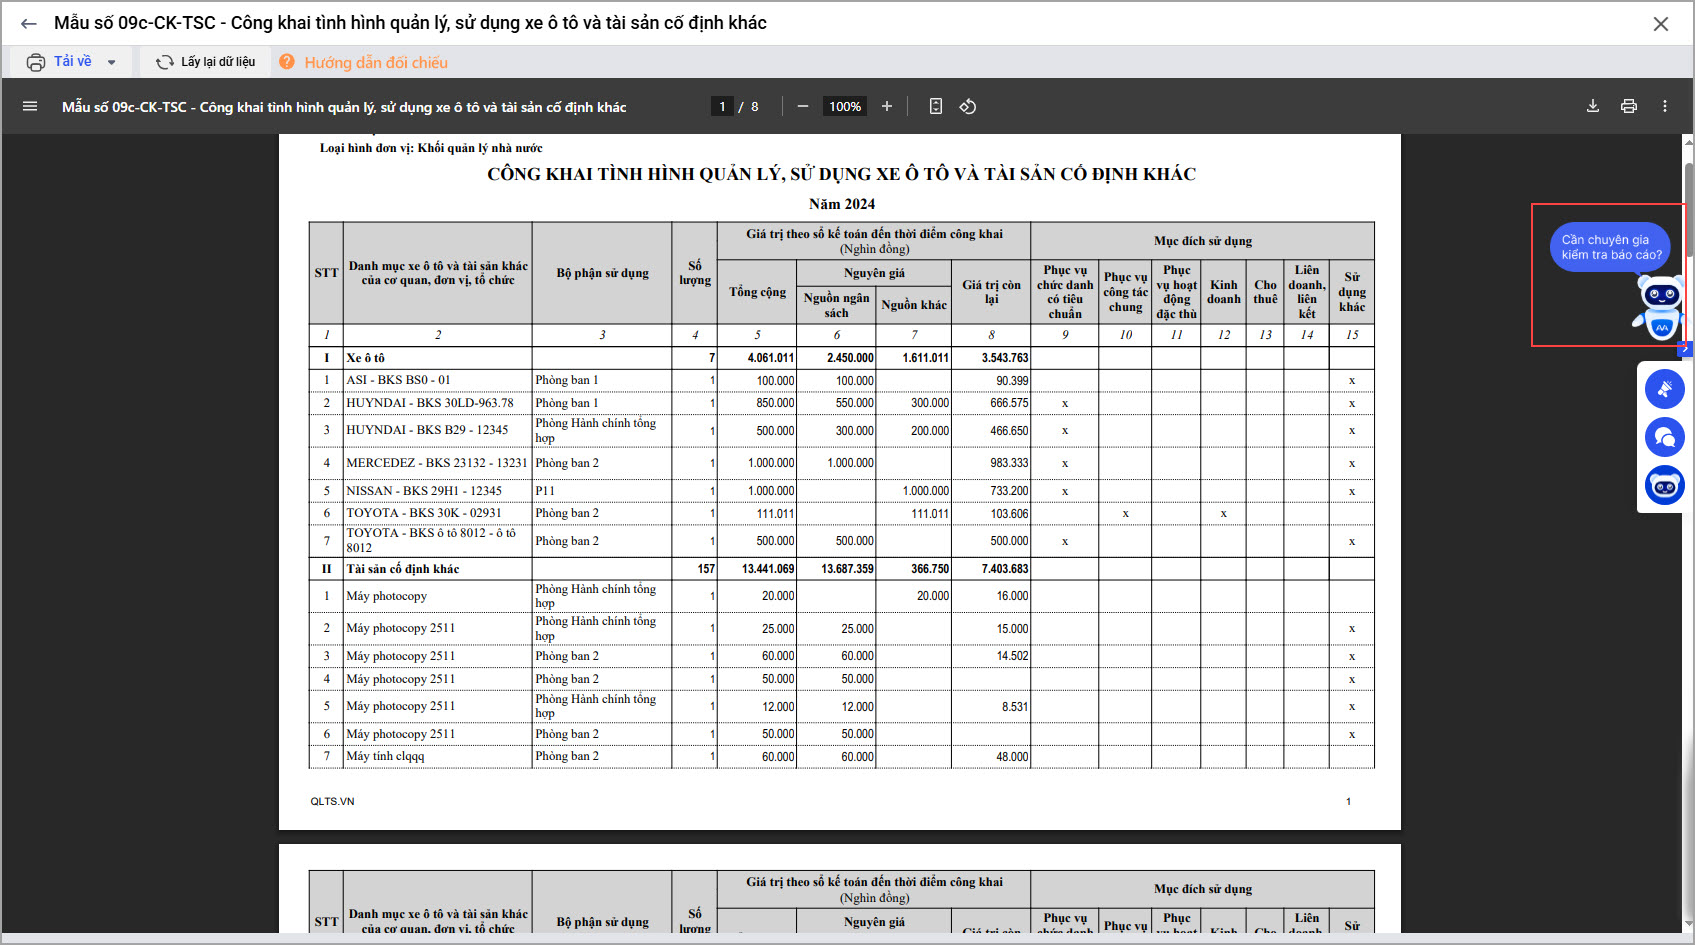
Task: Go back using the left arrow
Action: [29, 23]
